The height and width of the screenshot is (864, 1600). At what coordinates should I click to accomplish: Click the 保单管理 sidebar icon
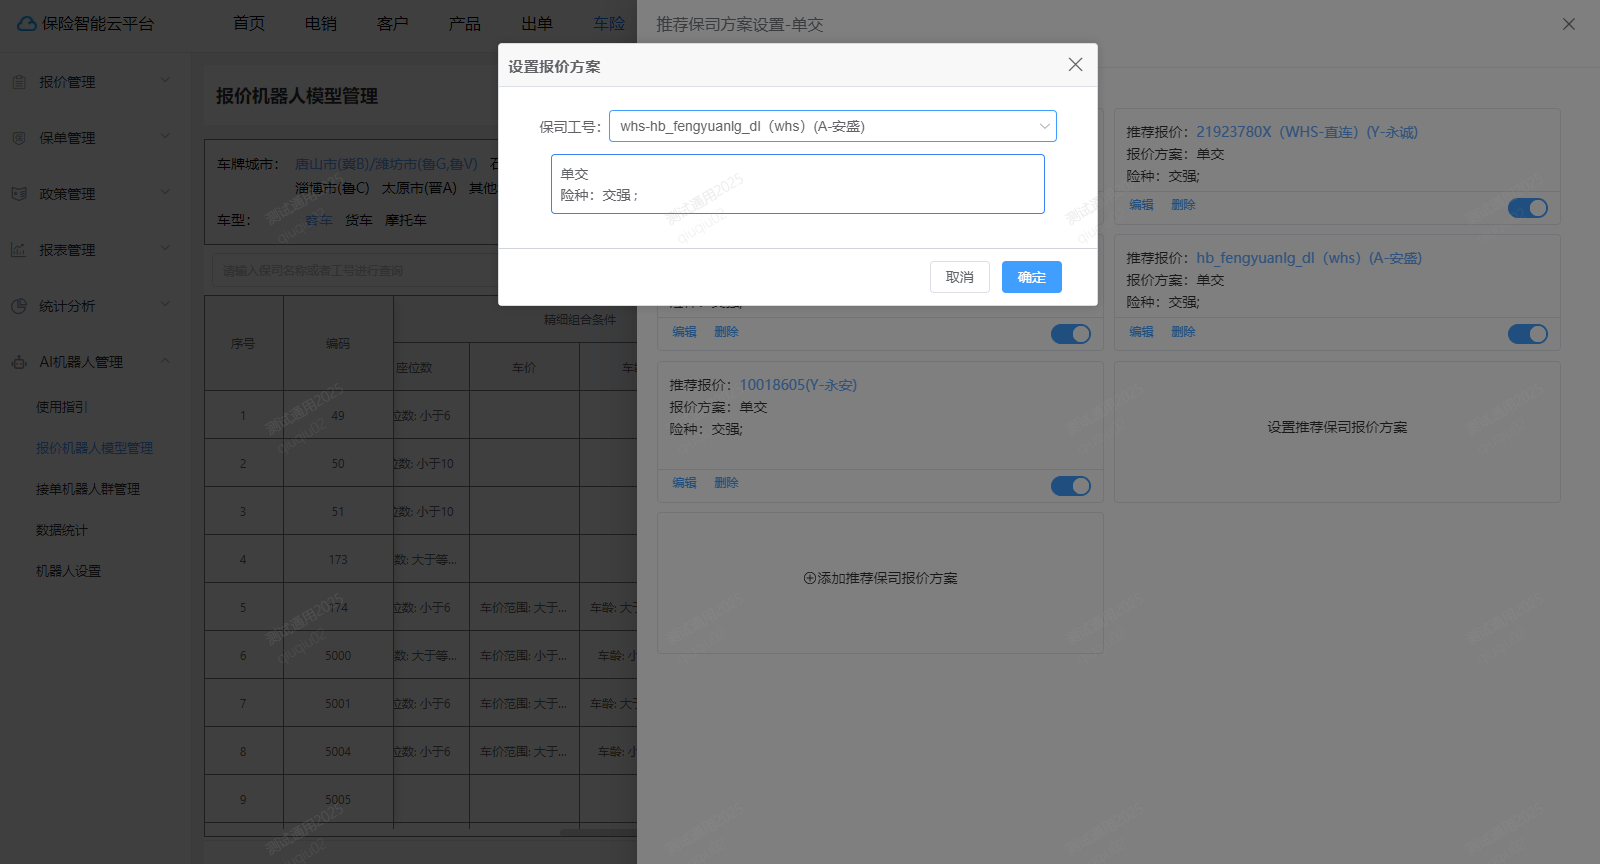coord(19,138)
